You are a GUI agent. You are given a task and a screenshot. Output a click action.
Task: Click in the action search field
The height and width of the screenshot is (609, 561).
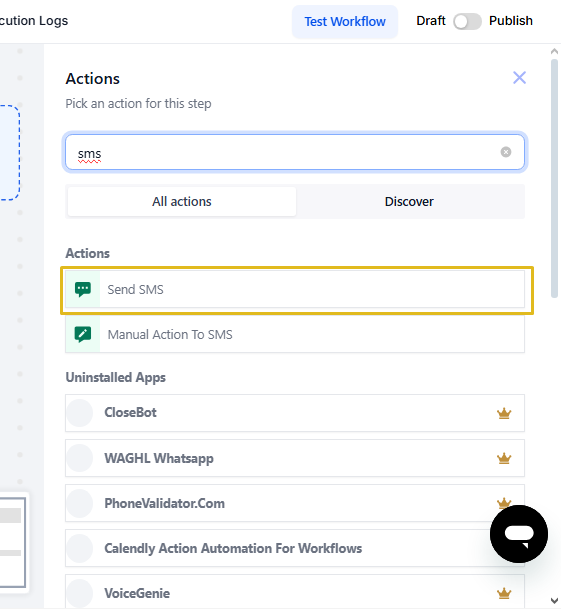tap(295, 152)
